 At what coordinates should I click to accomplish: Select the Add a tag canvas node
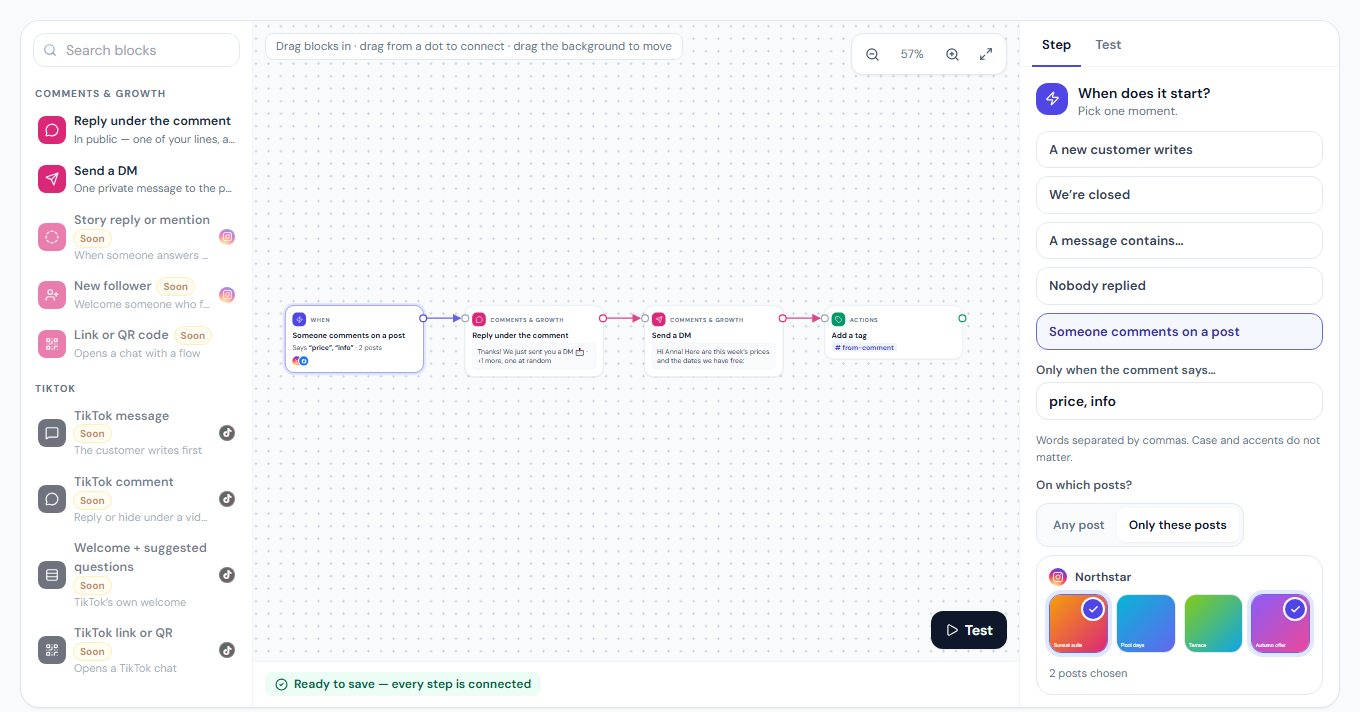click(x=894, y=333)
